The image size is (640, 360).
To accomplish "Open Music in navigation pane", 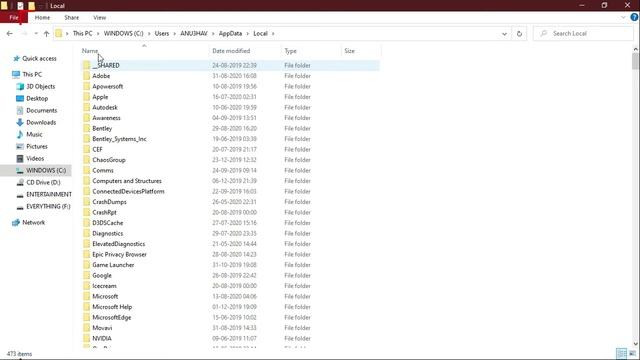I will [x=34, y=134].
